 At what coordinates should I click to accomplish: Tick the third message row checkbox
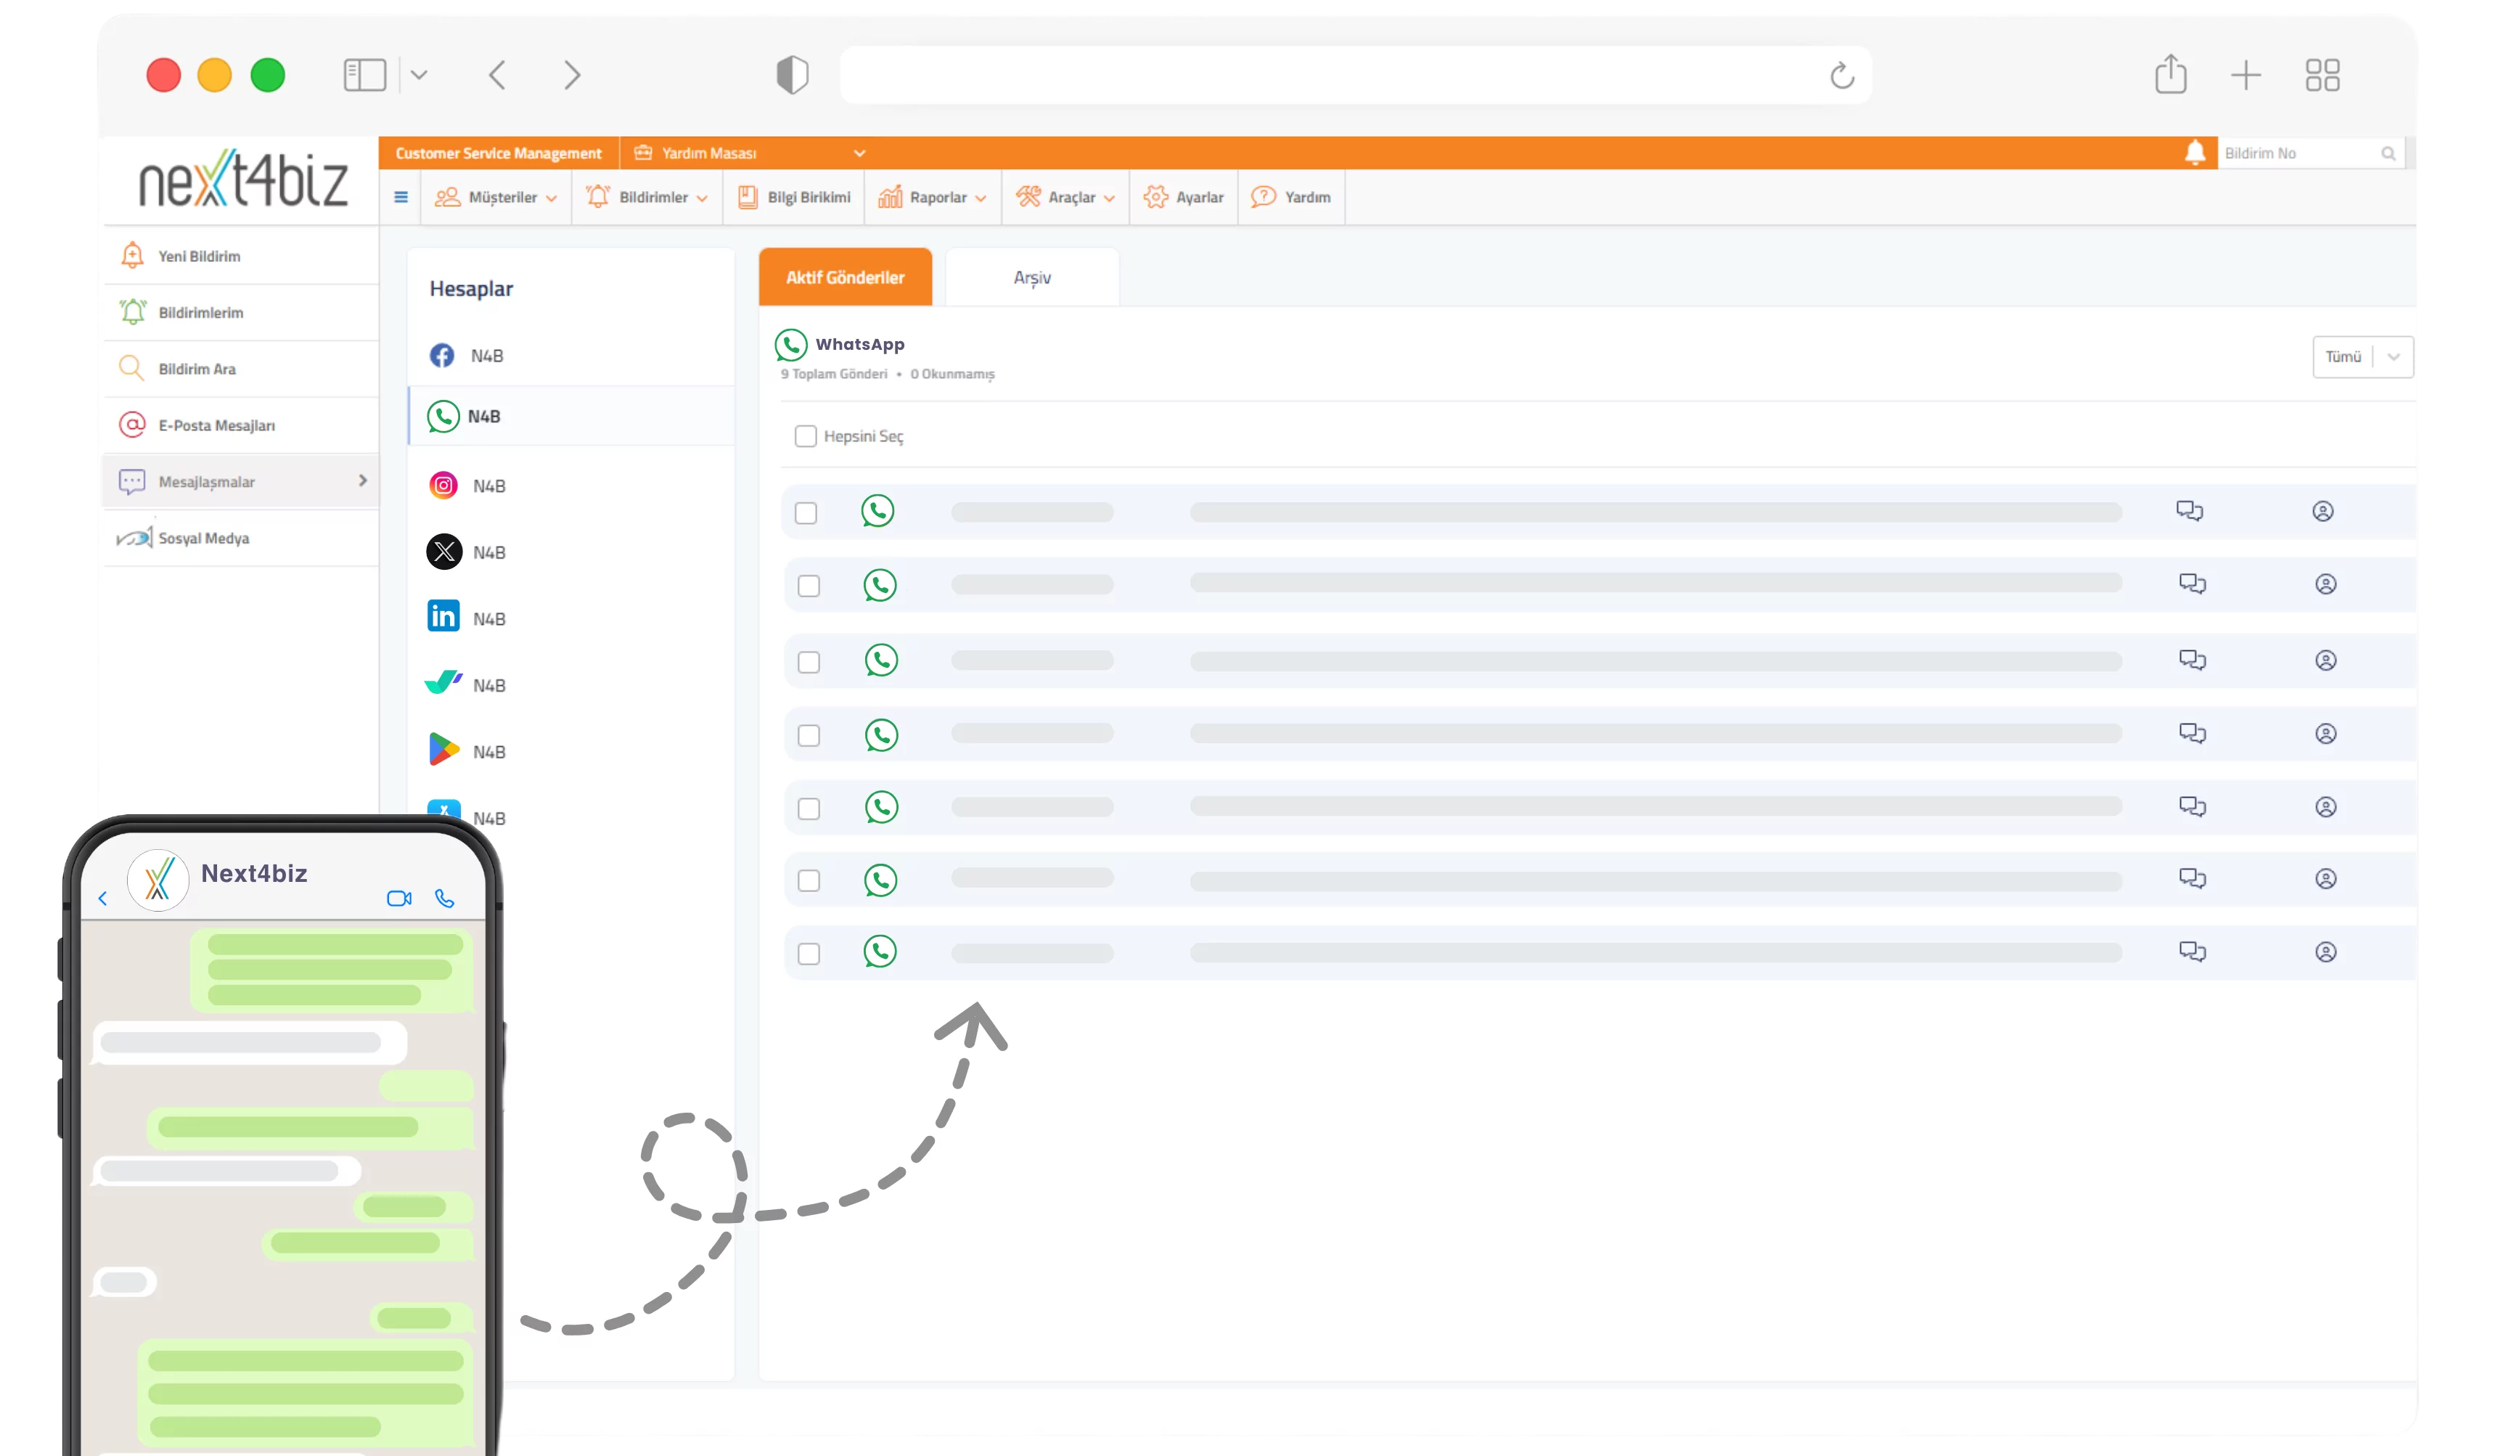(808, 662)
